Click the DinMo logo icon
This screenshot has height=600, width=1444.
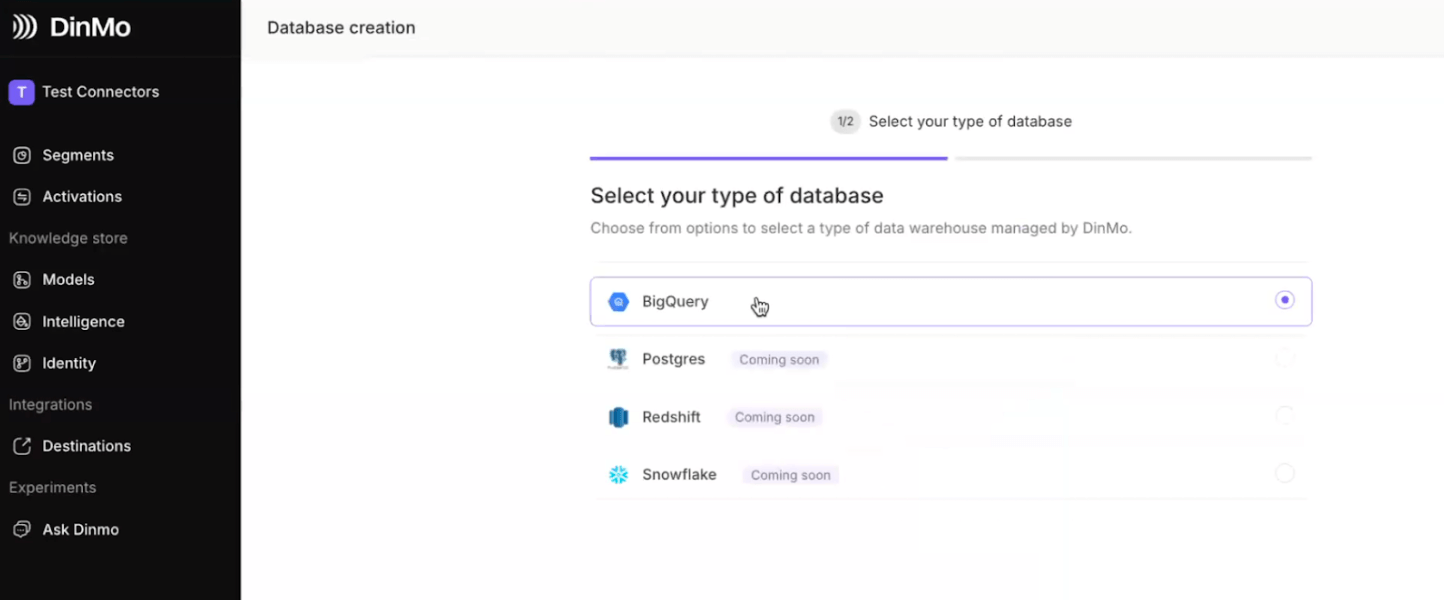pos(25,27)
